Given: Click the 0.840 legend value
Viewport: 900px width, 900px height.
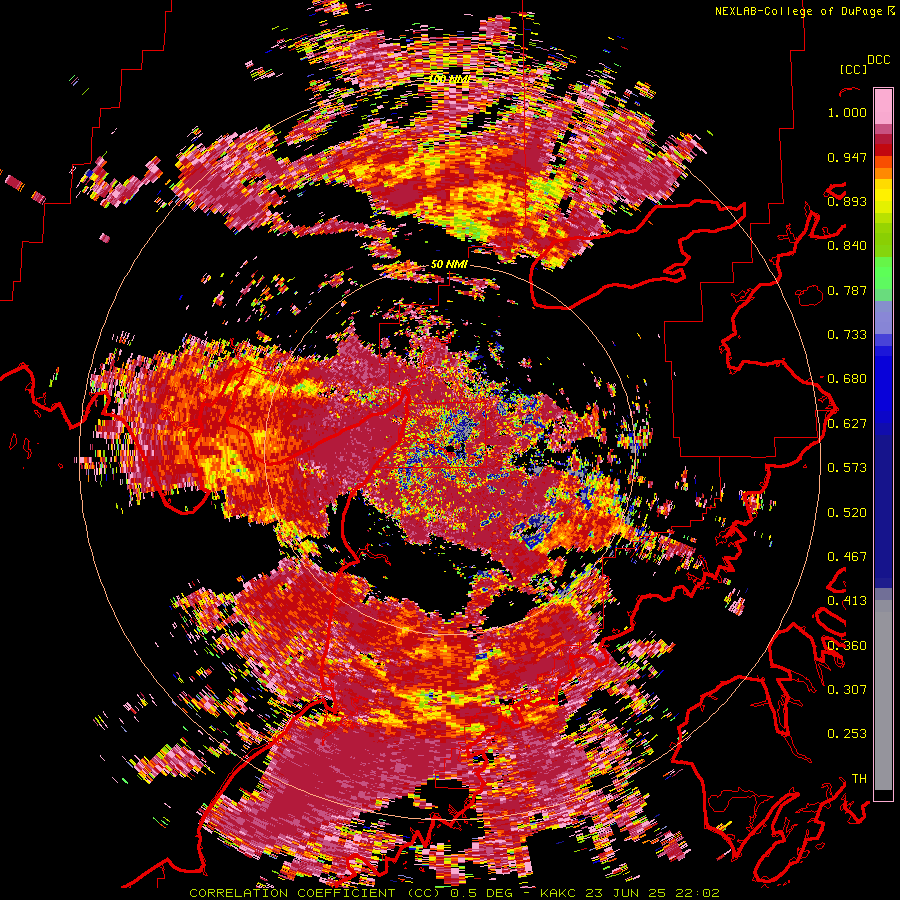Looking at the screenshot, I should (847, 246).
